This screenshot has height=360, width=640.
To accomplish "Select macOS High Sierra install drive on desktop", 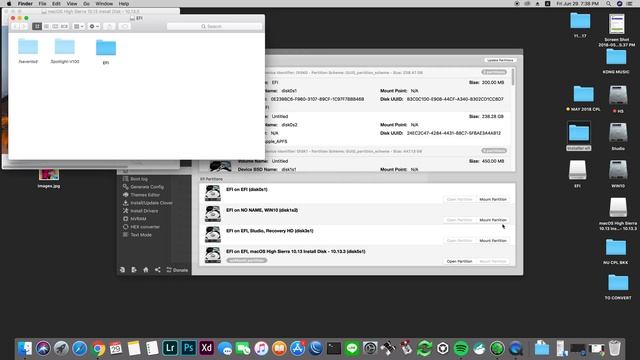I will [x=618, y=214].
